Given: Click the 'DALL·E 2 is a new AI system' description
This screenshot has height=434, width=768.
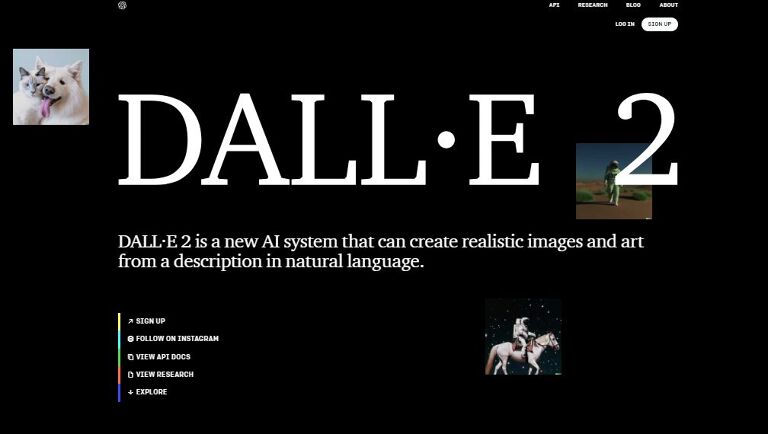Looking at the screenshot, I should pyautogui.click(x=381, y=251).
